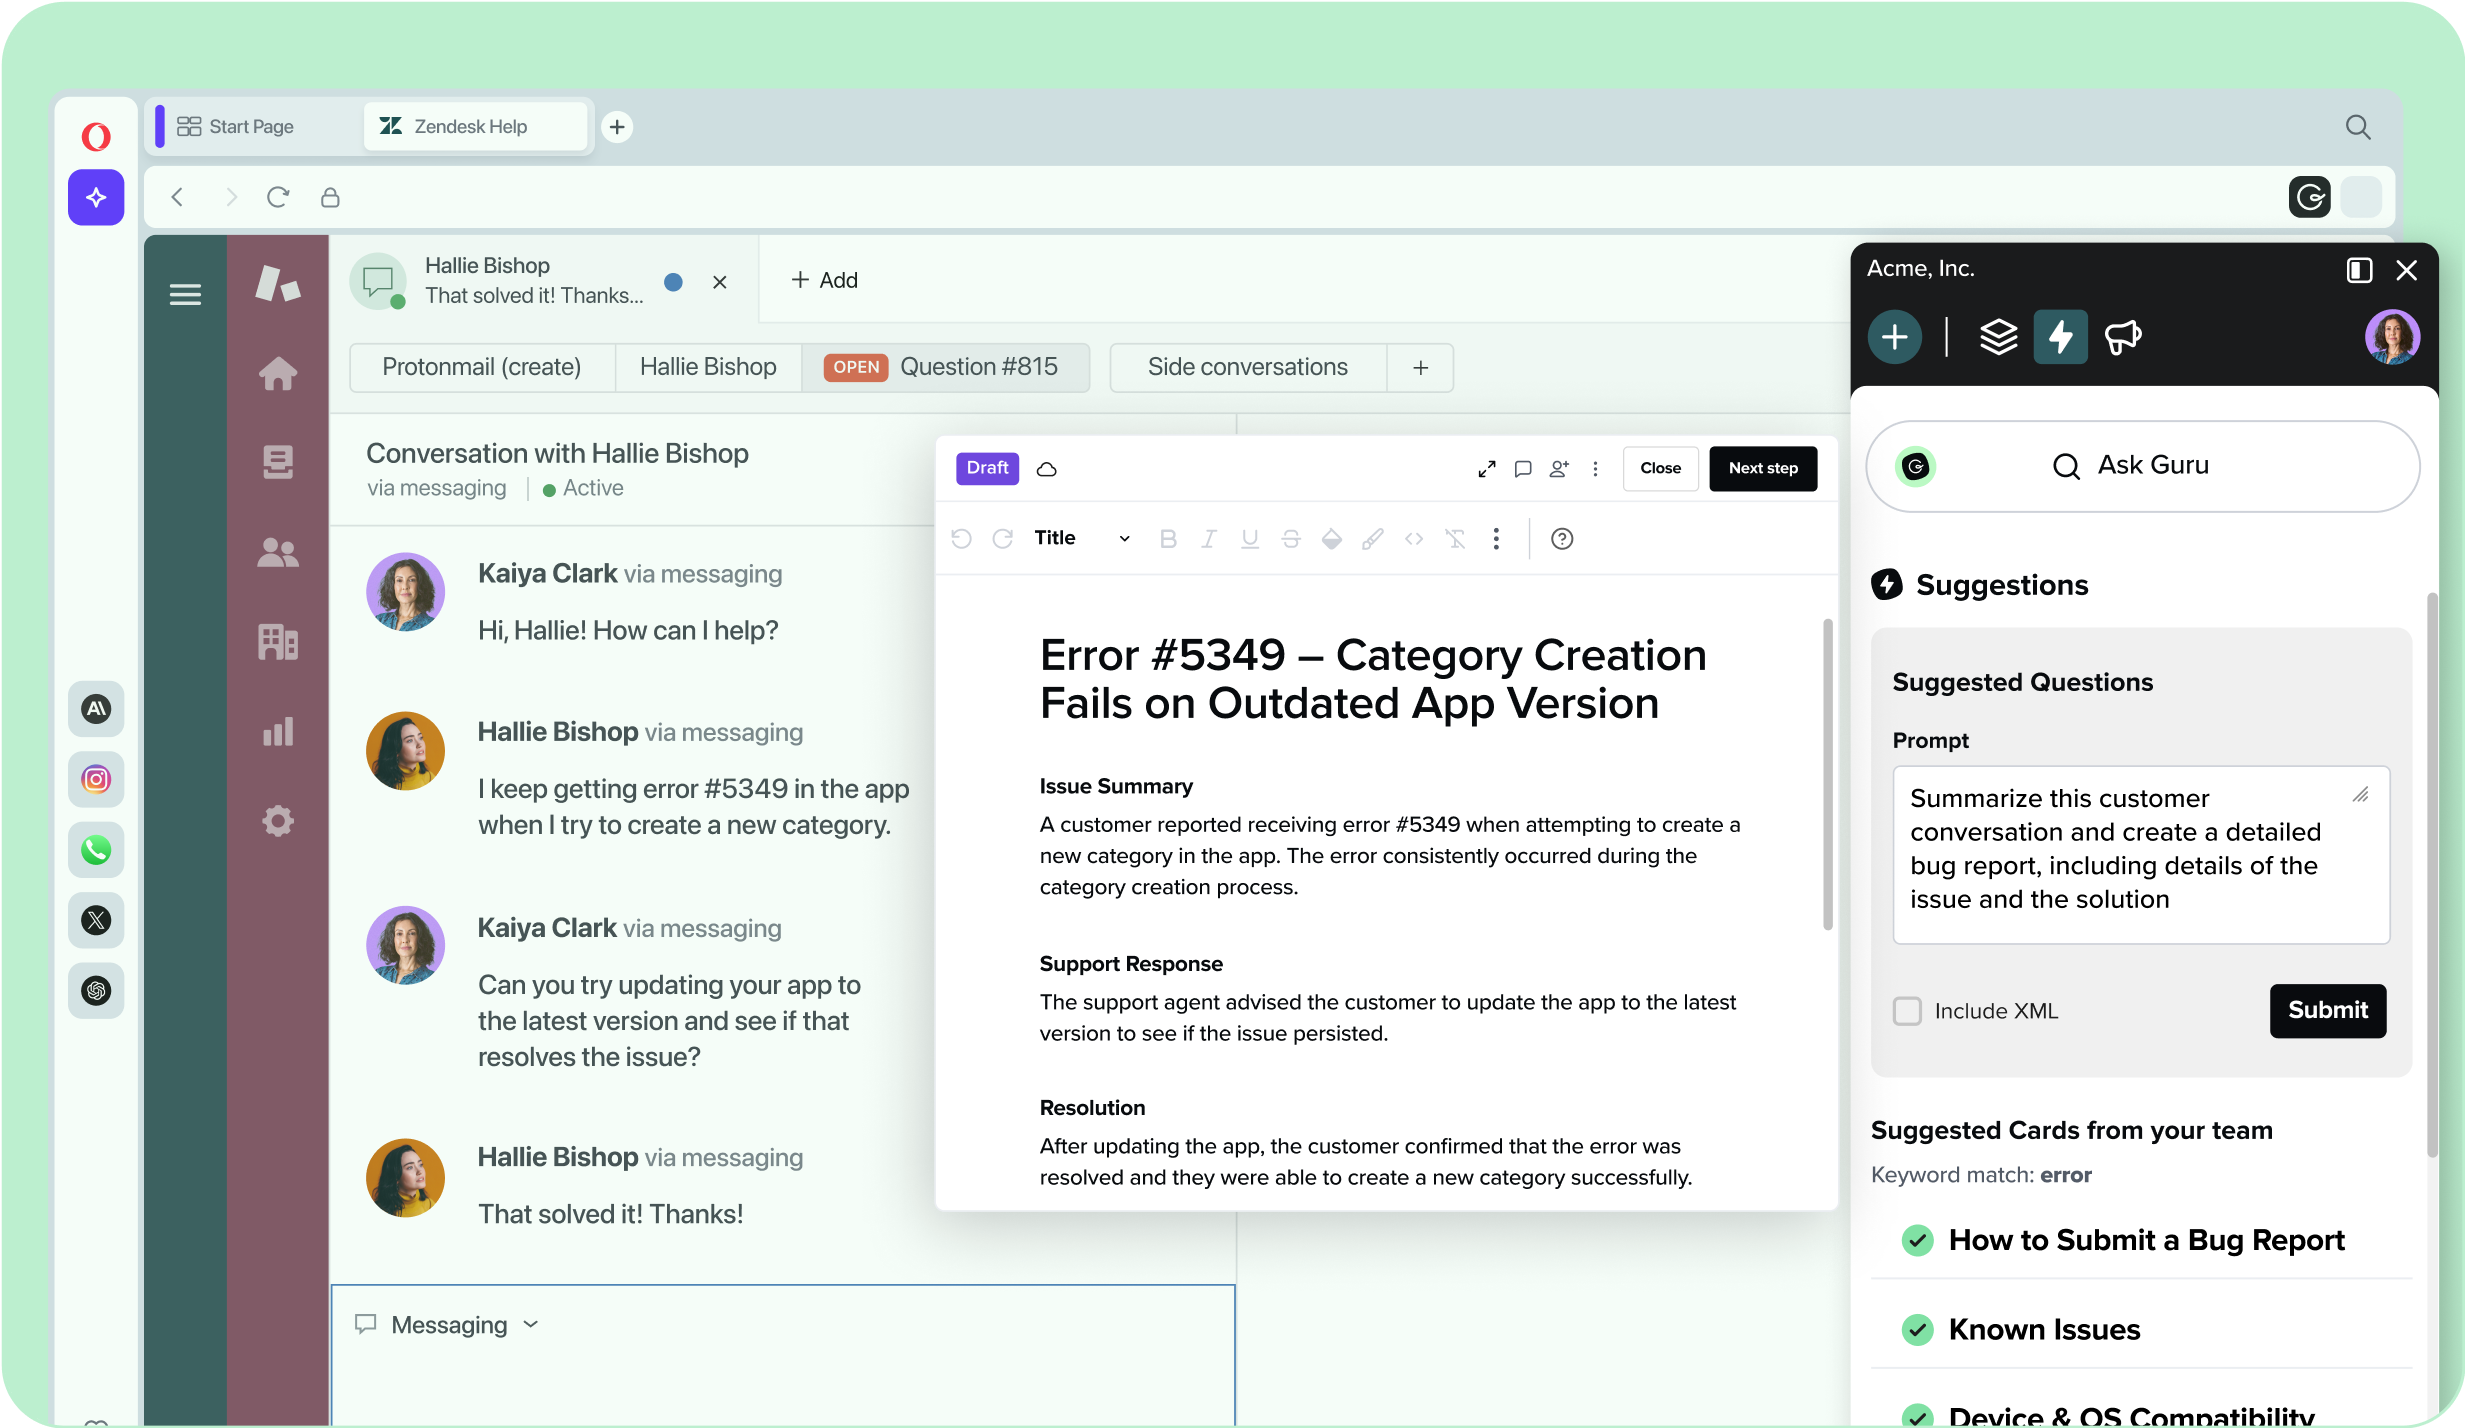This screenshot has height=1428, width=2465.
Task: Select the Start Page browser tab
Action: tap(250, 126)
